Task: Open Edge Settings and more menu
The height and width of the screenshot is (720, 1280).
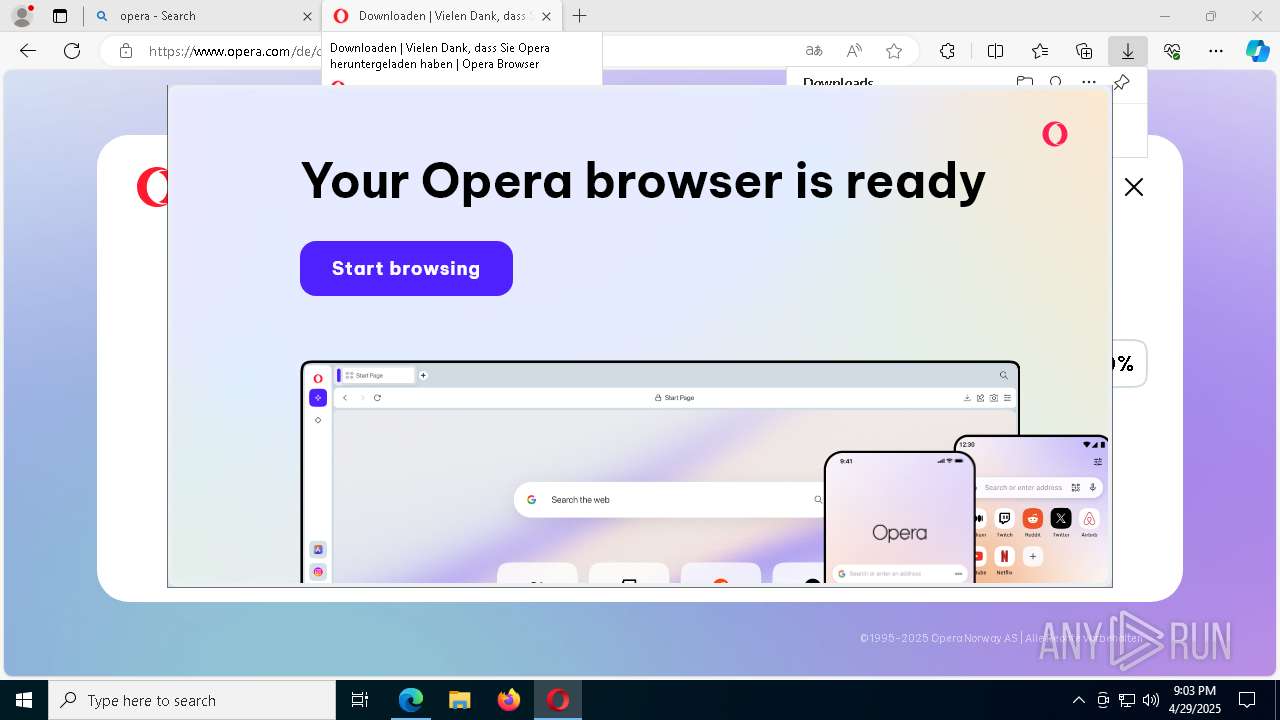Action: (x=1216, y=51)
